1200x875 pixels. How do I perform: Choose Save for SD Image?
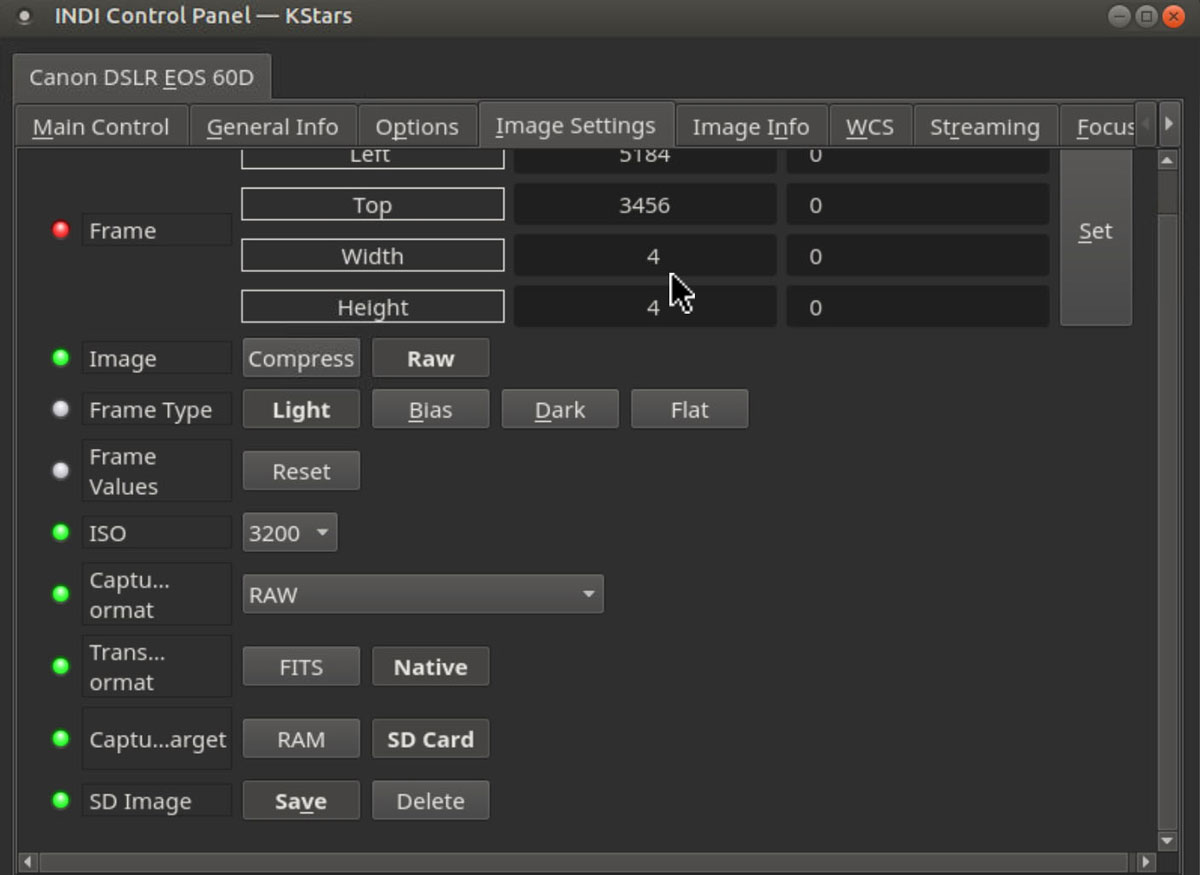click(301, 801)
